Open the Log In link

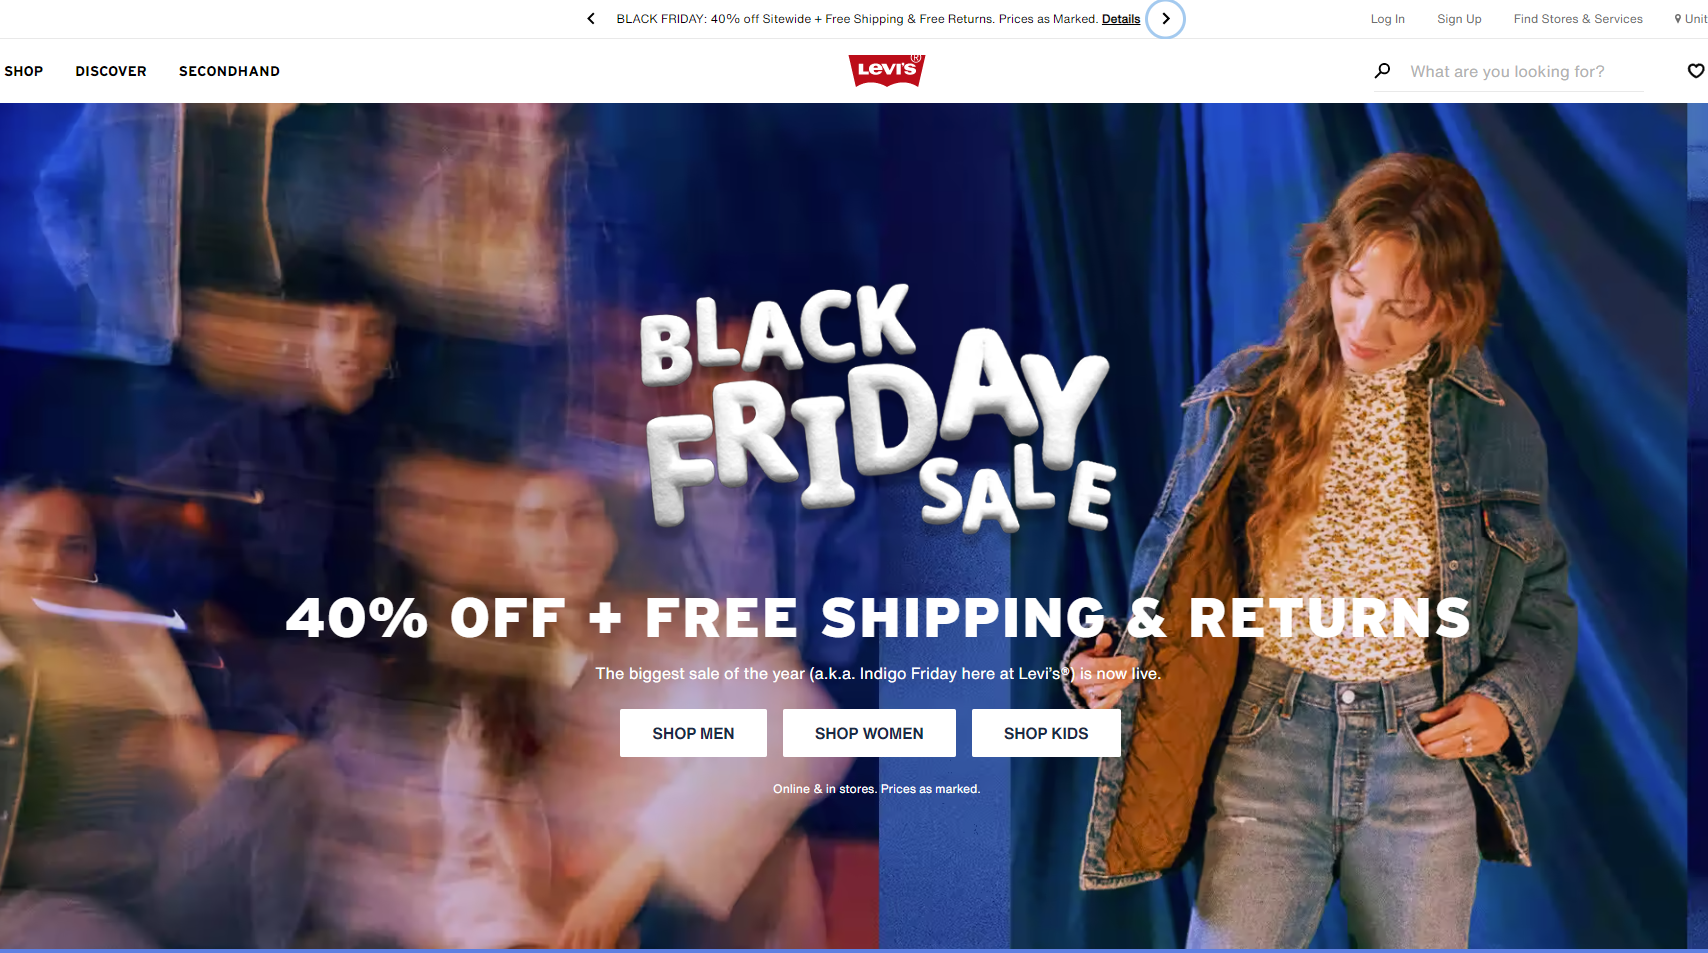(1387, 19)
